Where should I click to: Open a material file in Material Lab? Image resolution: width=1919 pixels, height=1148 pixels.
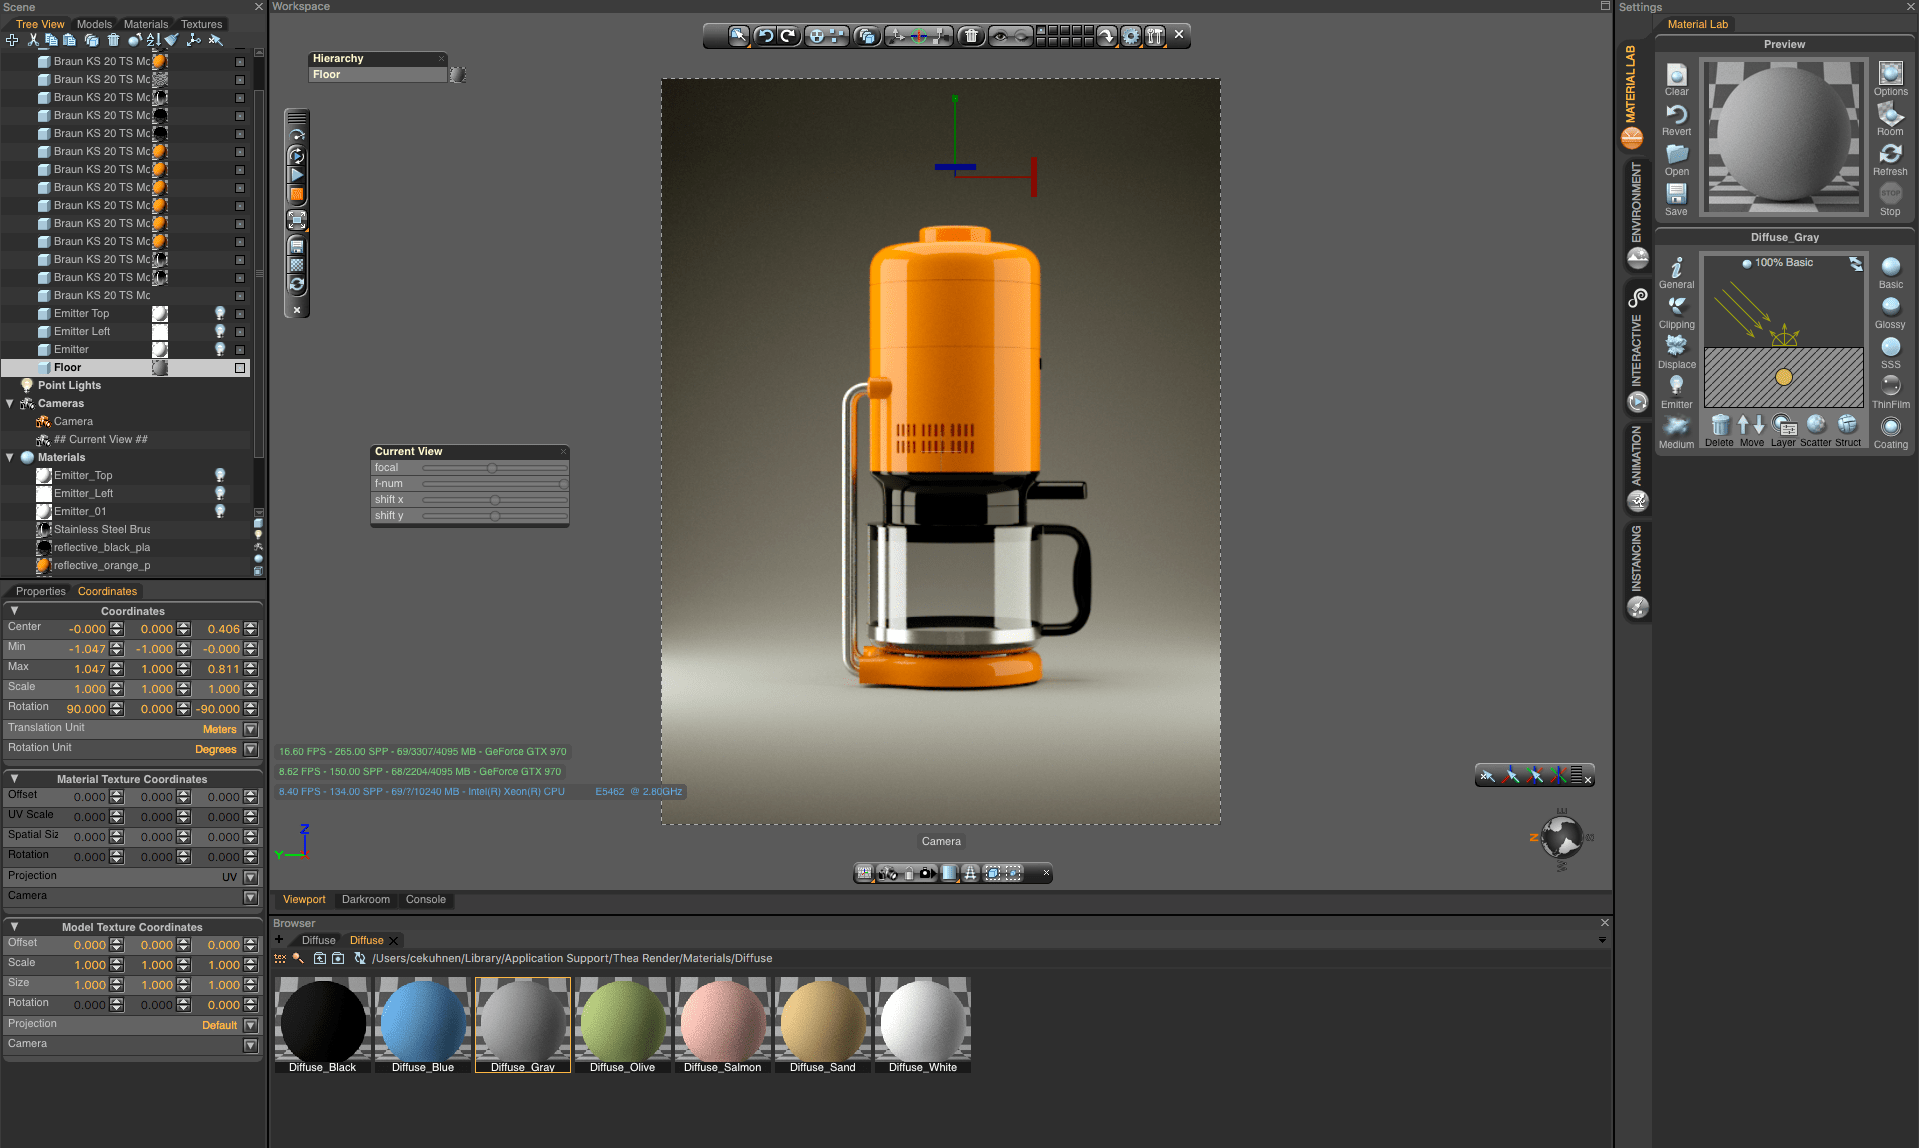(1677, 160)
